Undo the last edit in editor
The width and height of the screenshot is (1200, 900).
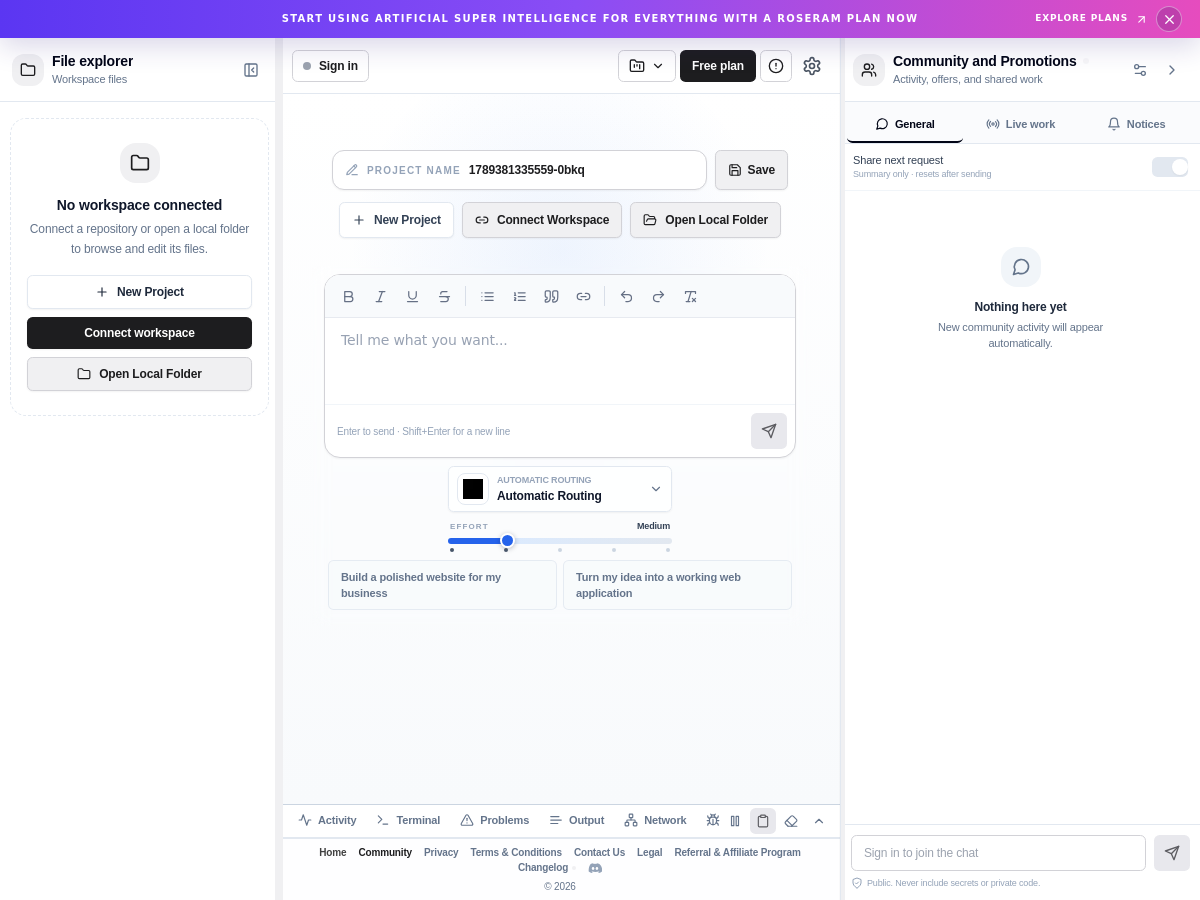pyautogui.click(x=627, y=296)
